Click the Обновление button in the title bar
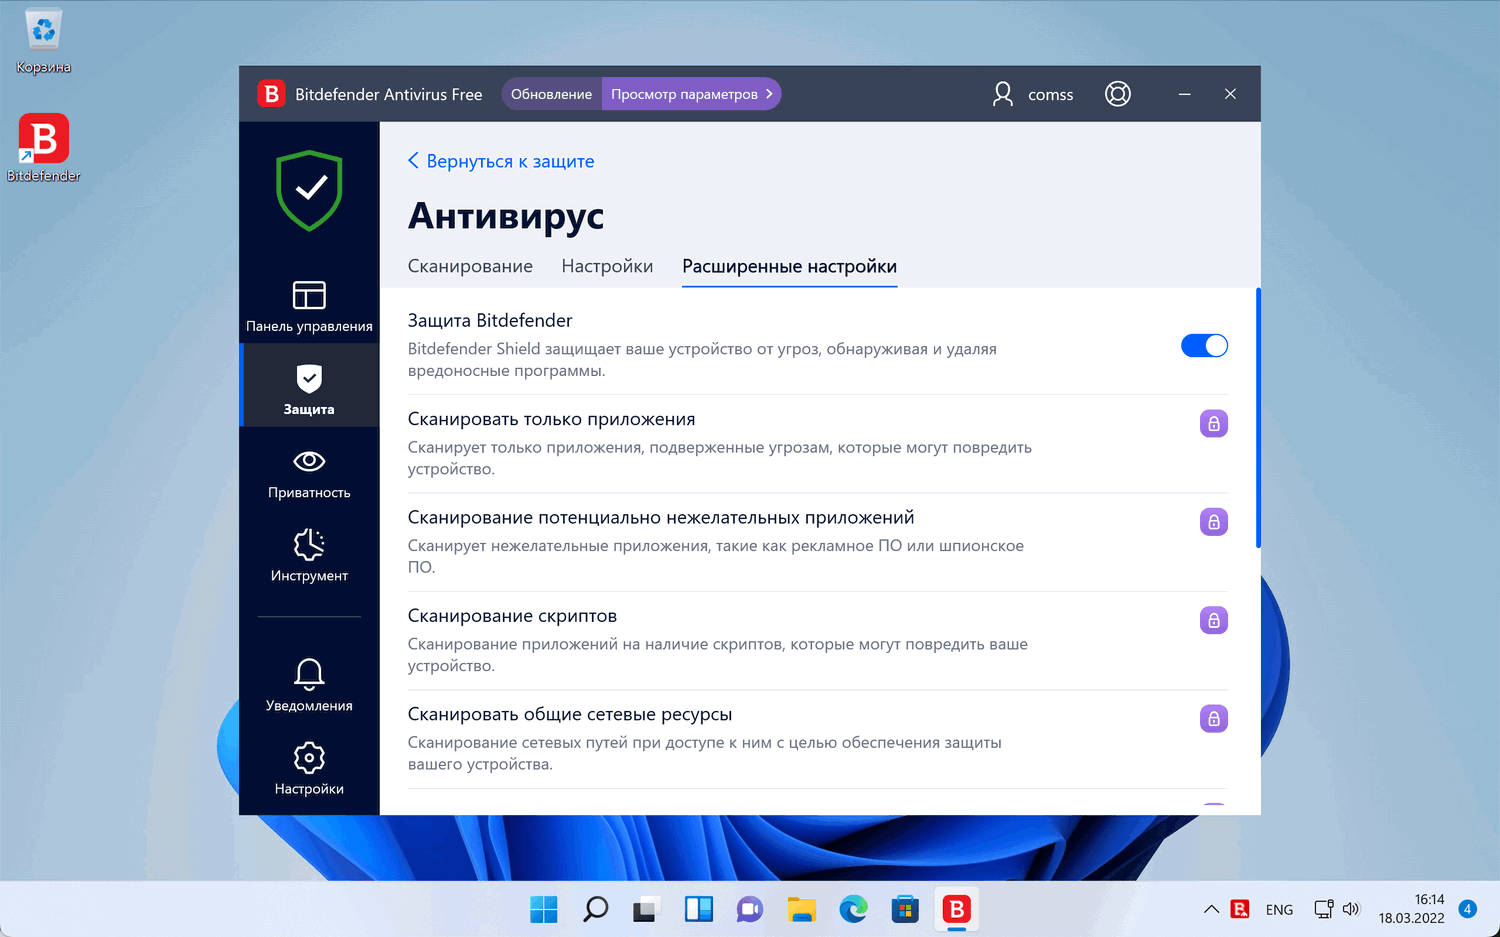 pos(552,94)
